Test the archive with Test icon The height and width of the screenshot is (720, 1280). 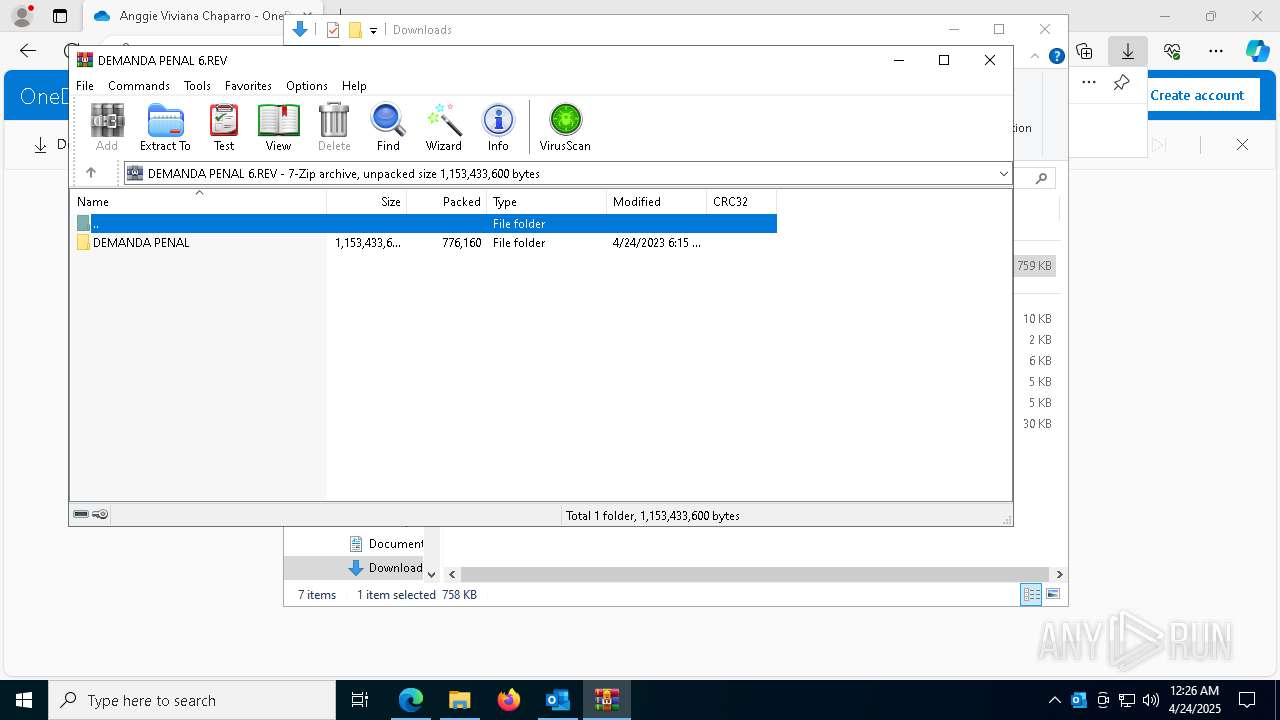point(224,127)
